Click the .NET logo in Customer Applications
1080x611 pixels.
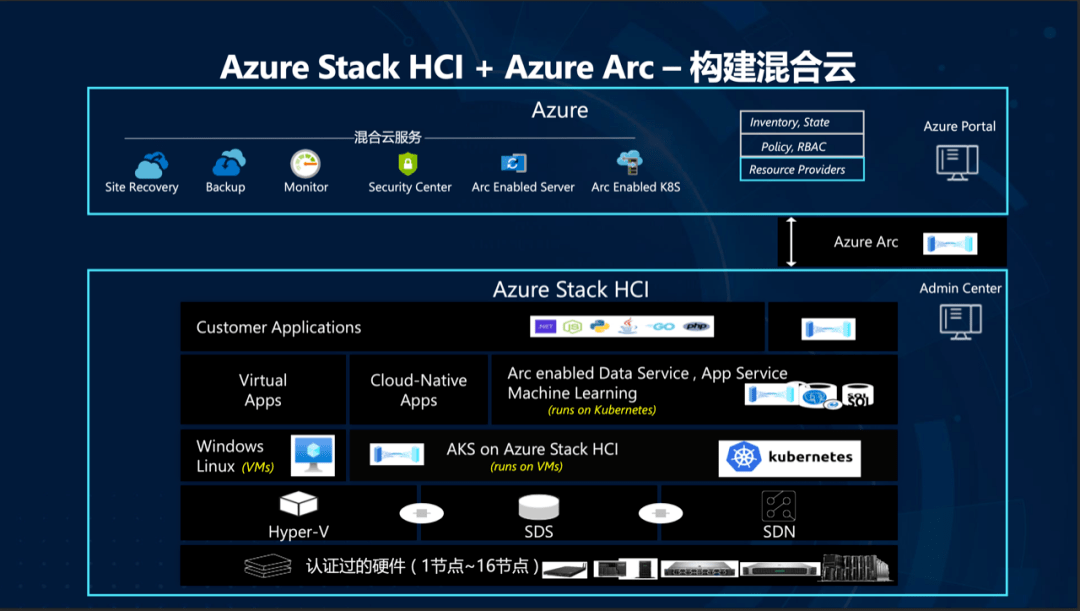pos(546,327)
